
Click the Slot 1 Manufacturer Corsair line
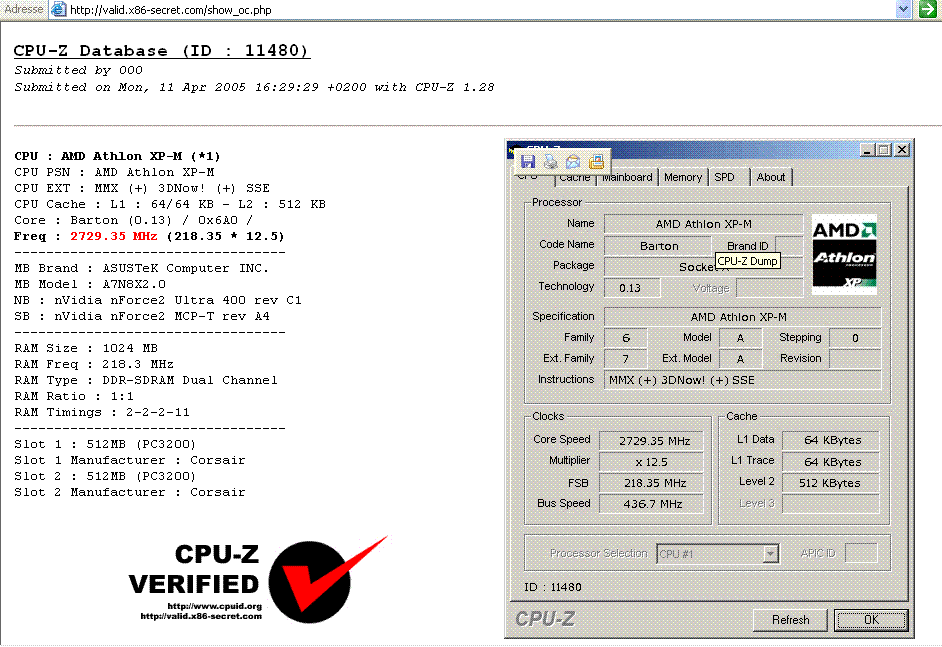coord(130,460)
